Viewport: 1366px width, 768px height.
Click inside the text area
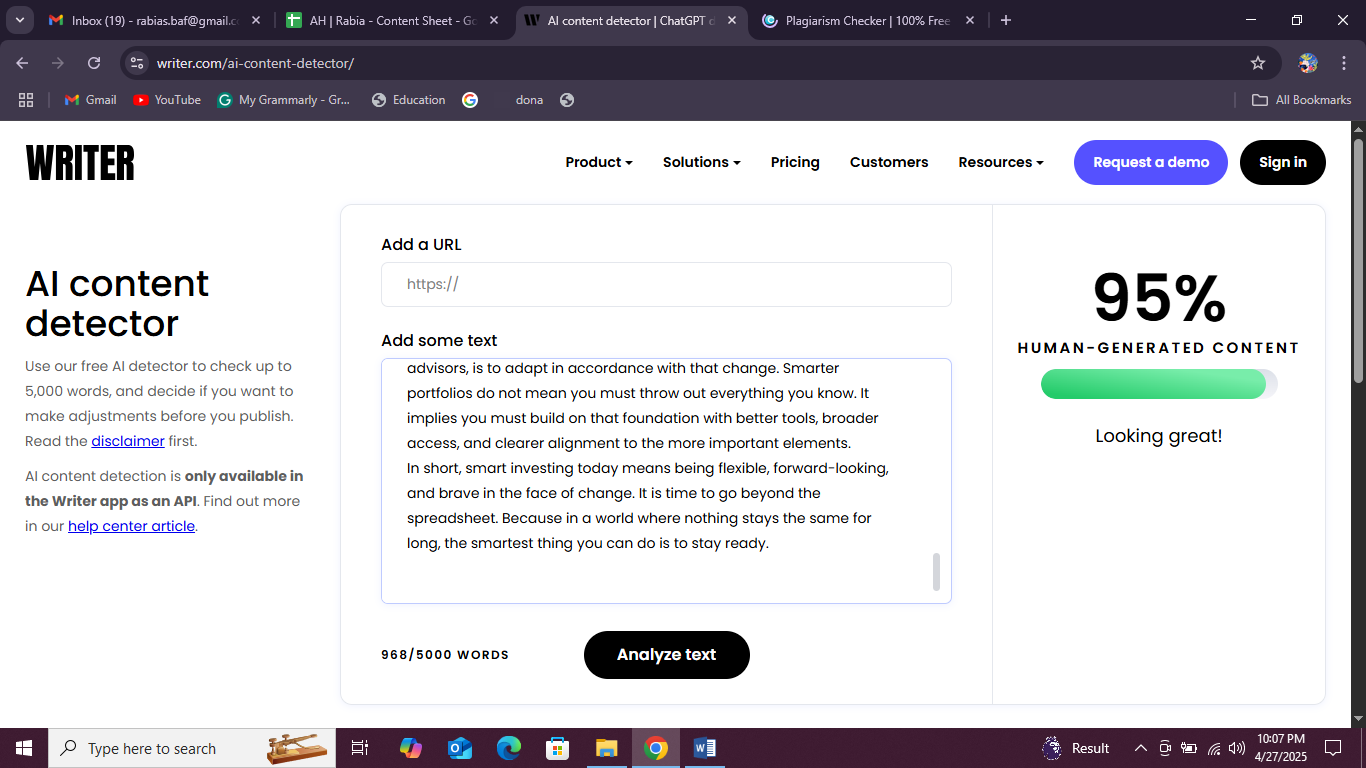[x=666, y=481]
